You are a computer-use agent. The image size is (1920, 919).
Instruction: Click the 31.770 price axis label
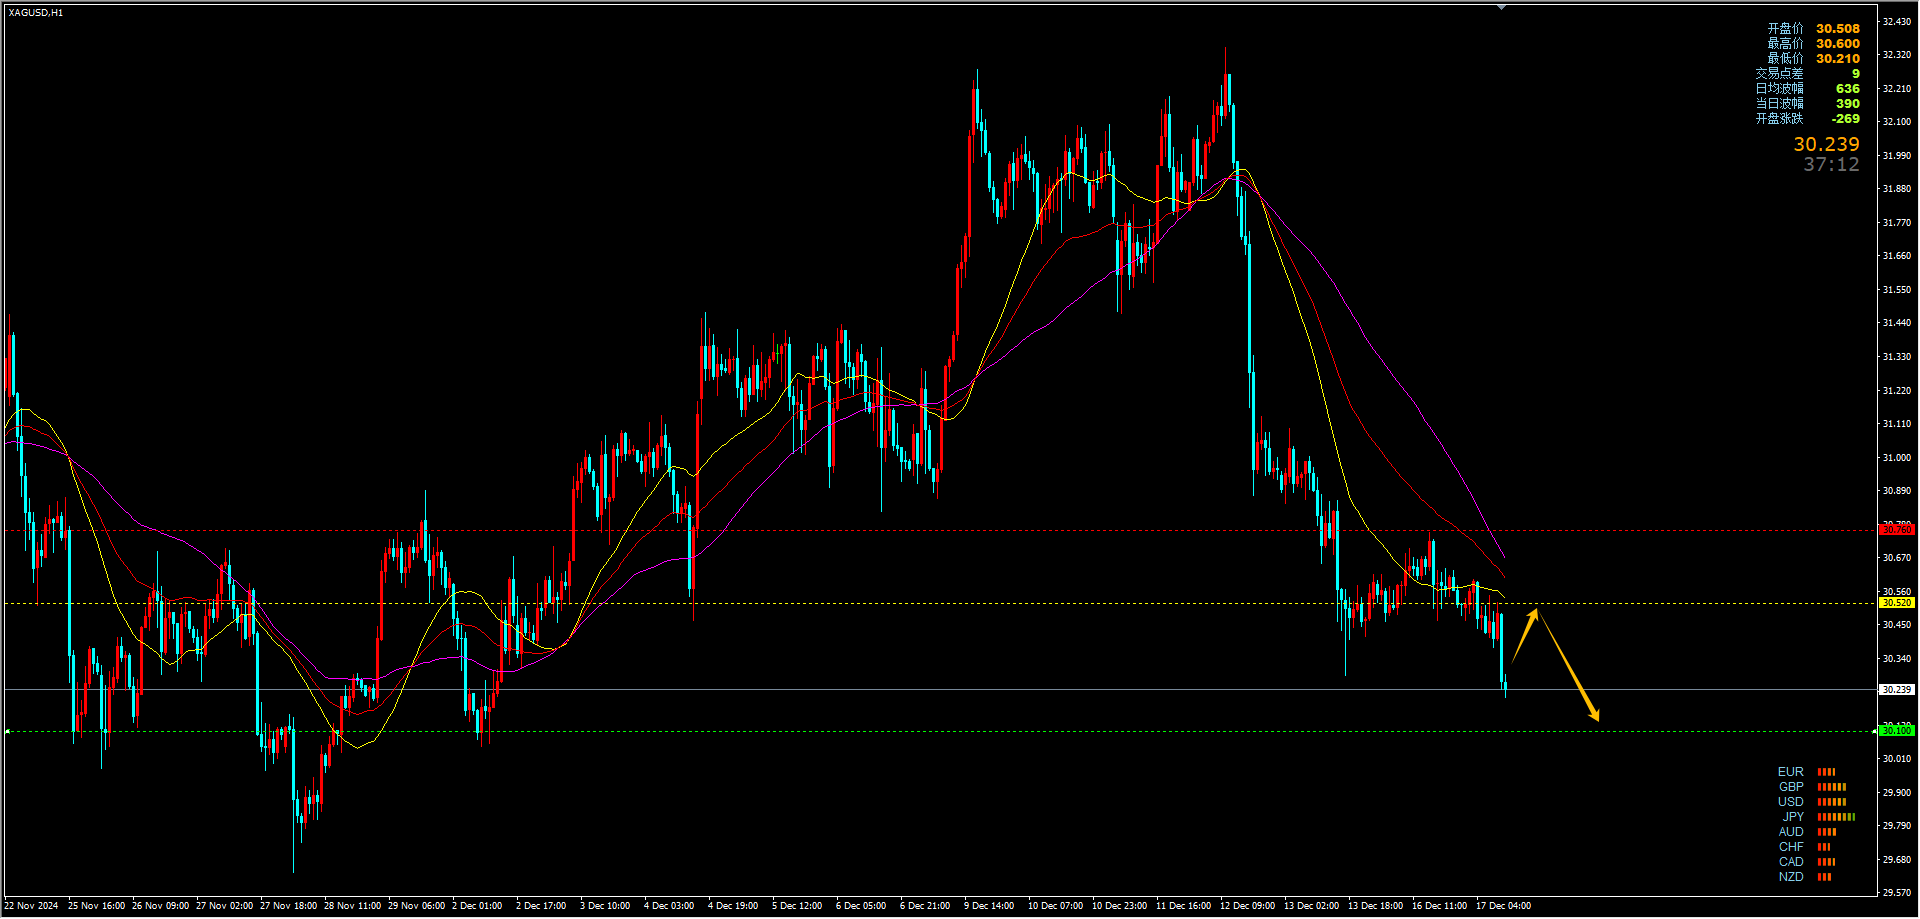(1896, 223)
